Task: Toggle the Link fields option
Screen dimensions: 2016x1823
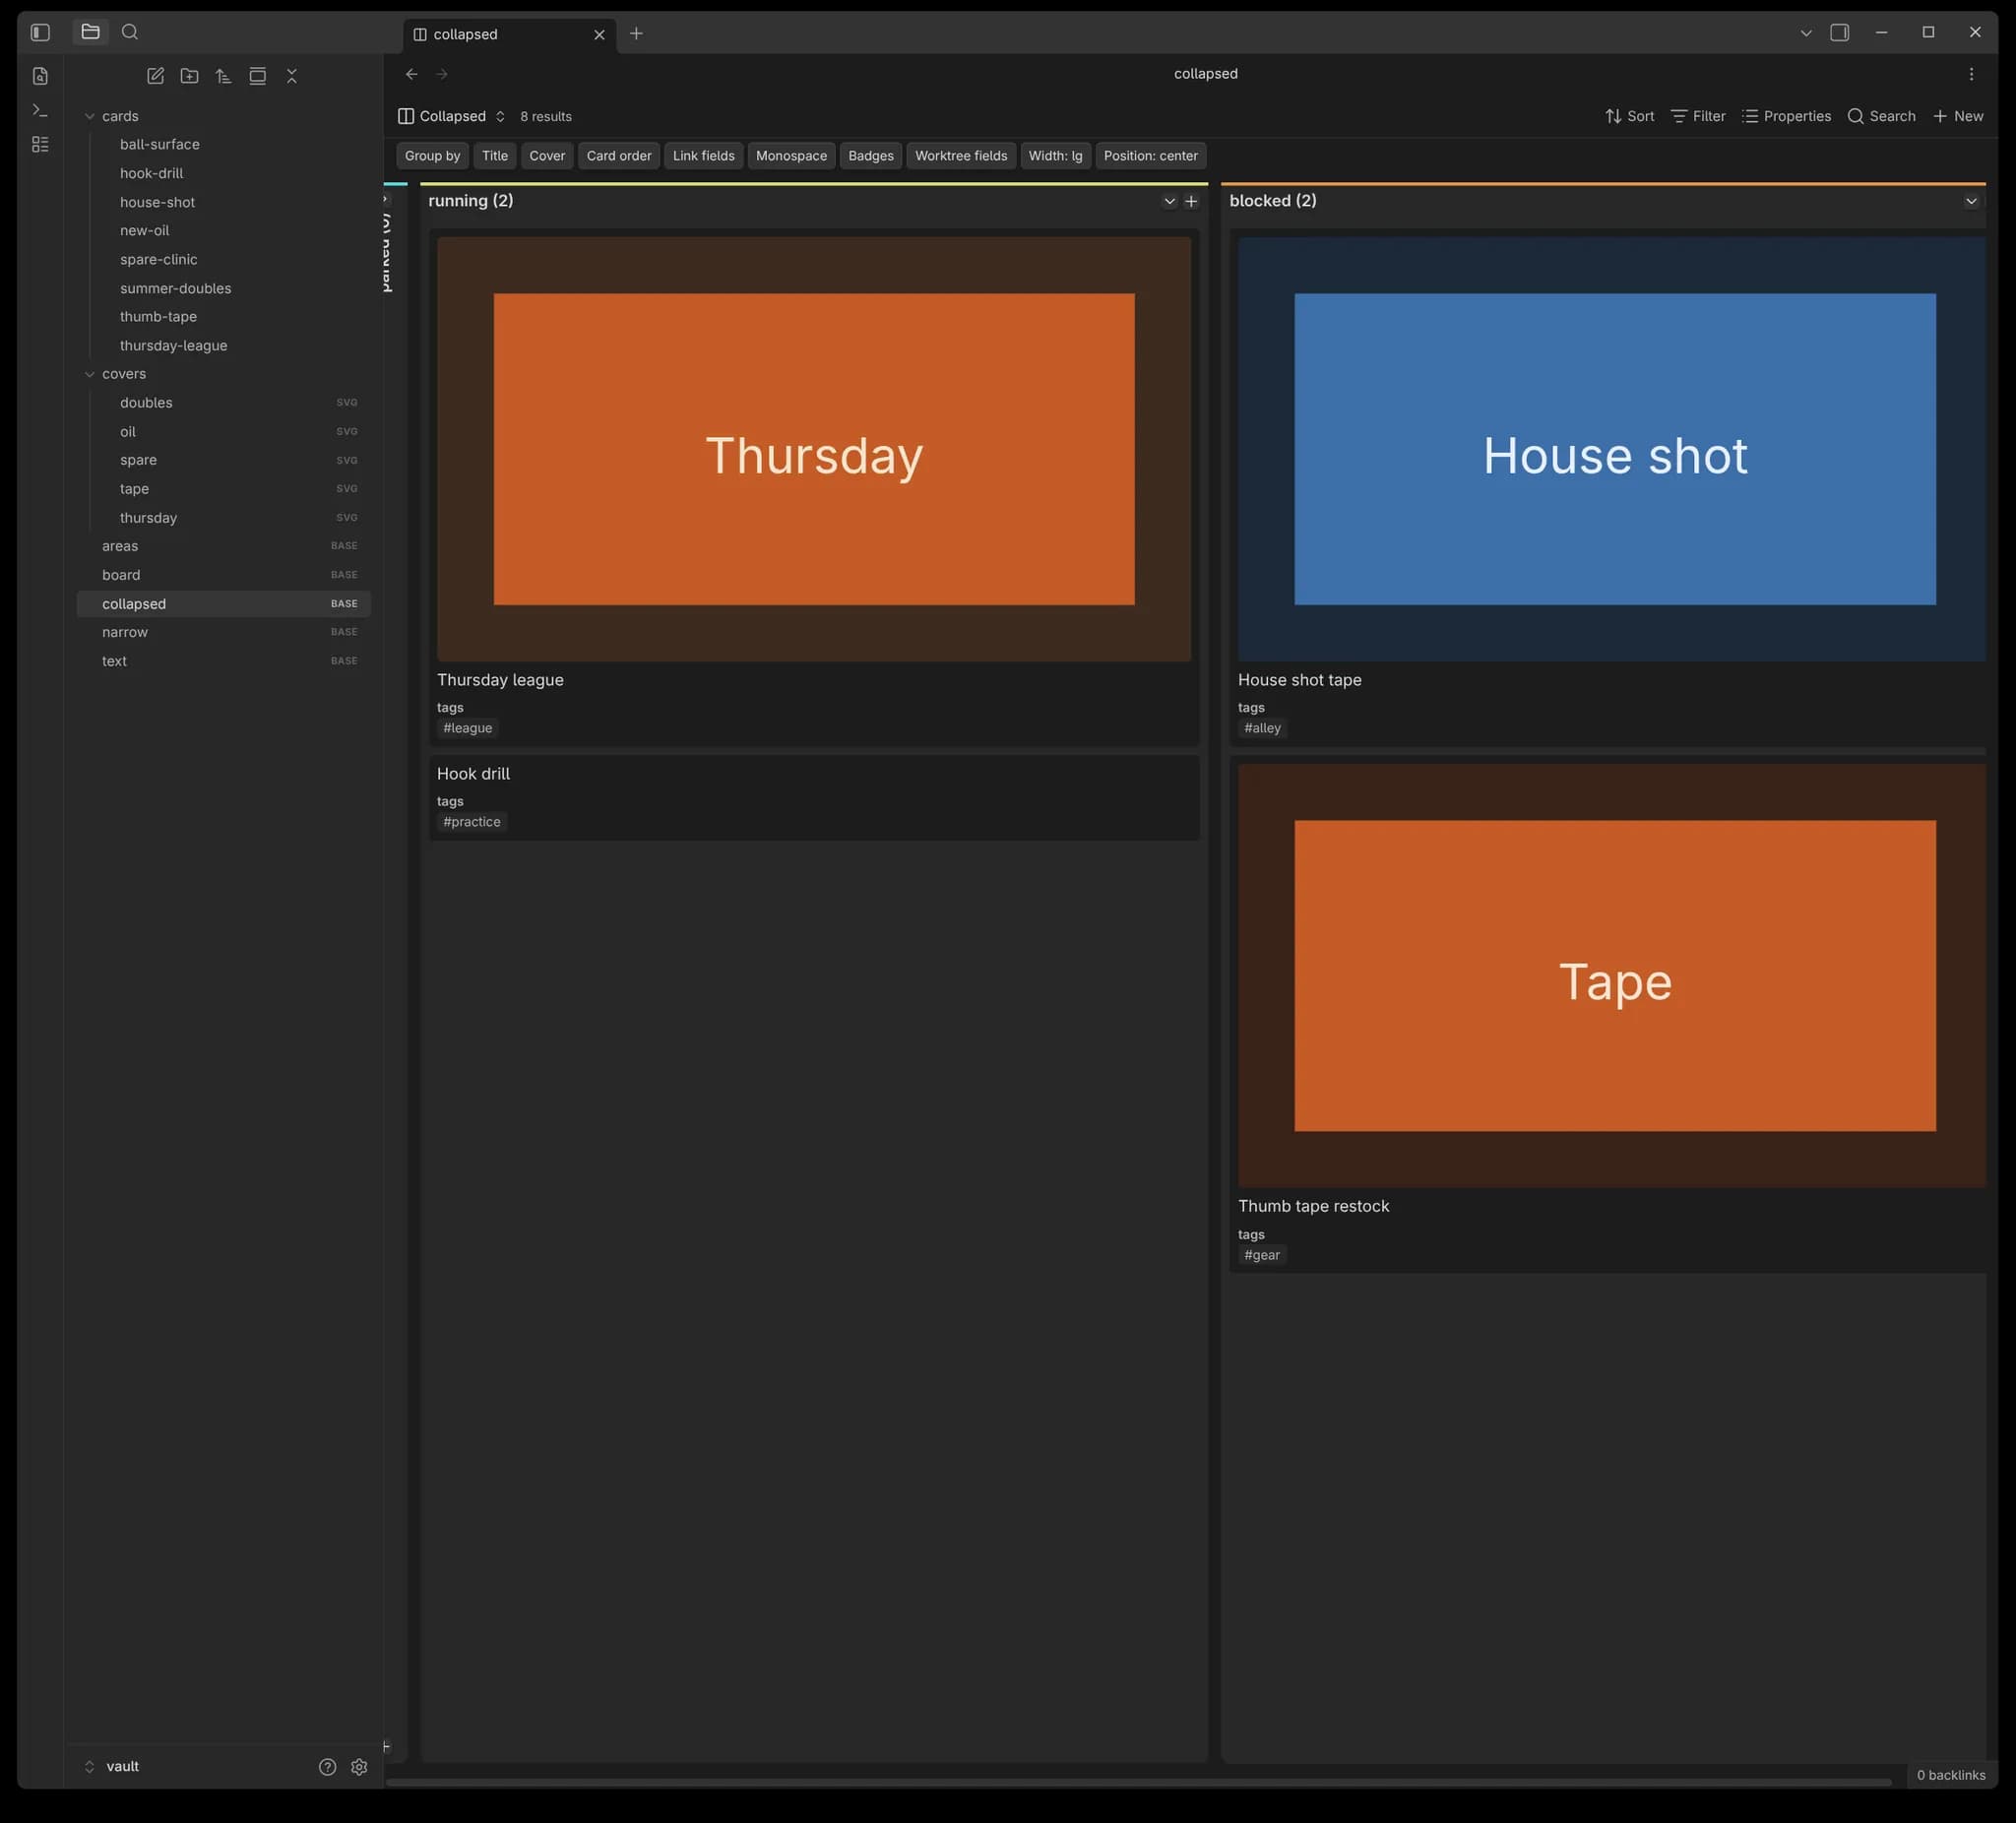Action: pos(703,156)
